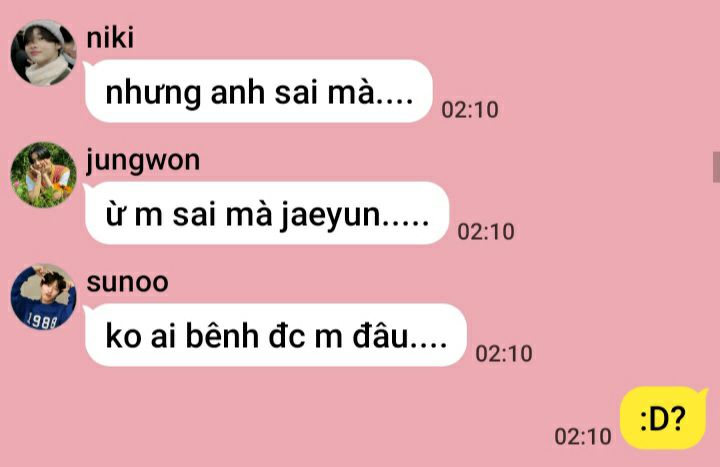Click the 02:10 timestamp beside sunoo's message

[x=504, y=354]
